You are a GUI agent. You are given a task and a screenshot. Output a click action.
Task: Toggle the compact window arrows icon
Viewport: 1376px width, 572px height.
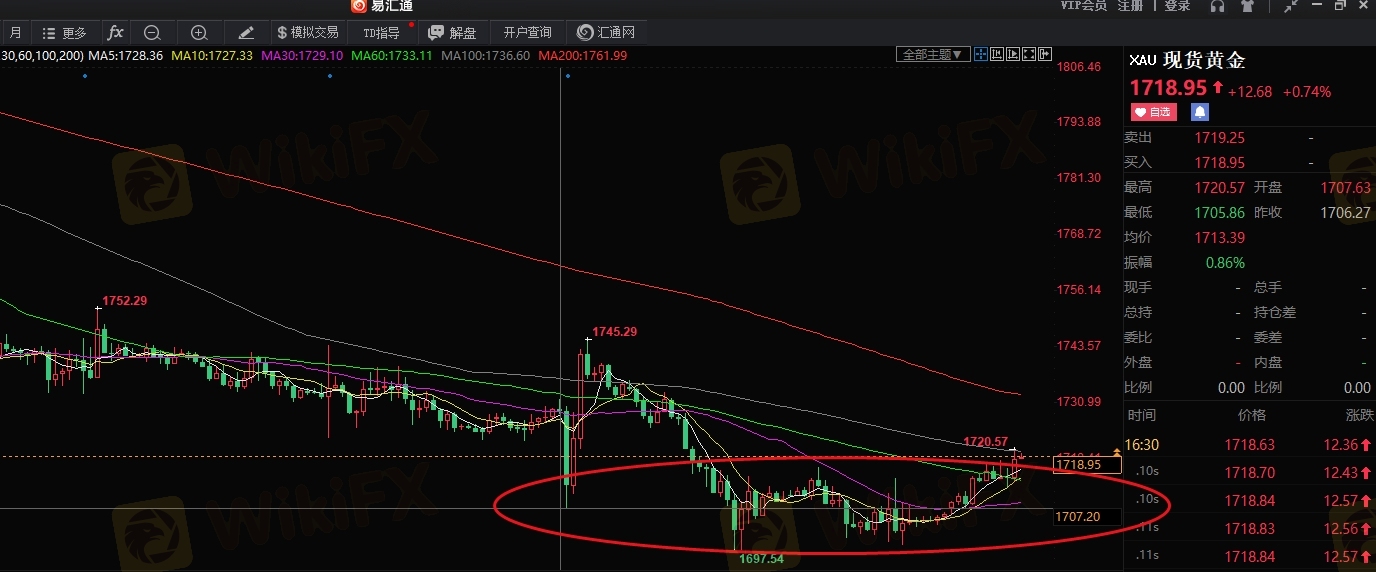tap(1291, 6)
